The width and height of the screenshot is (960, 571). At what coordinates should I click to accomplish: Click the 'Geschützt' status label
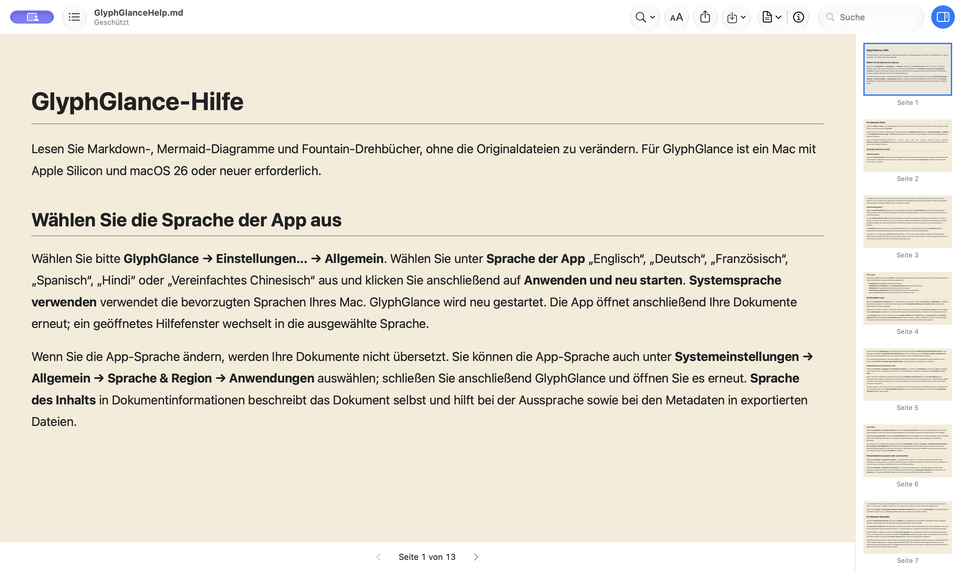click(x=111, y=23)
